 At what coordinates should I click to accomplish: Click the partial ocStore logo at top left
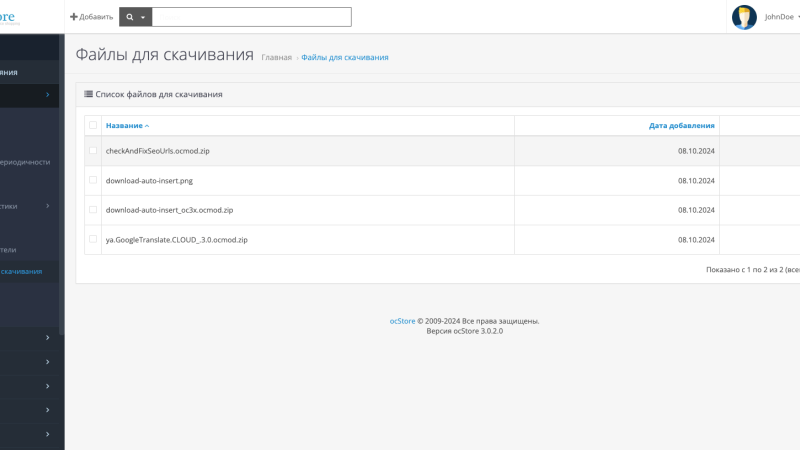(x=9, y=18)
